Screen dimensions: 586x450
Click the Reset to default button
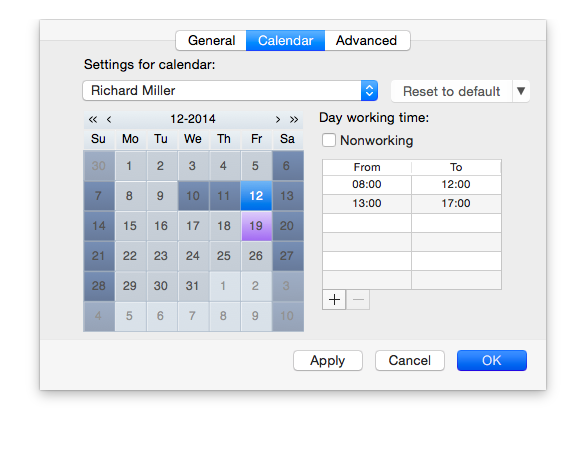click(451, 91)
